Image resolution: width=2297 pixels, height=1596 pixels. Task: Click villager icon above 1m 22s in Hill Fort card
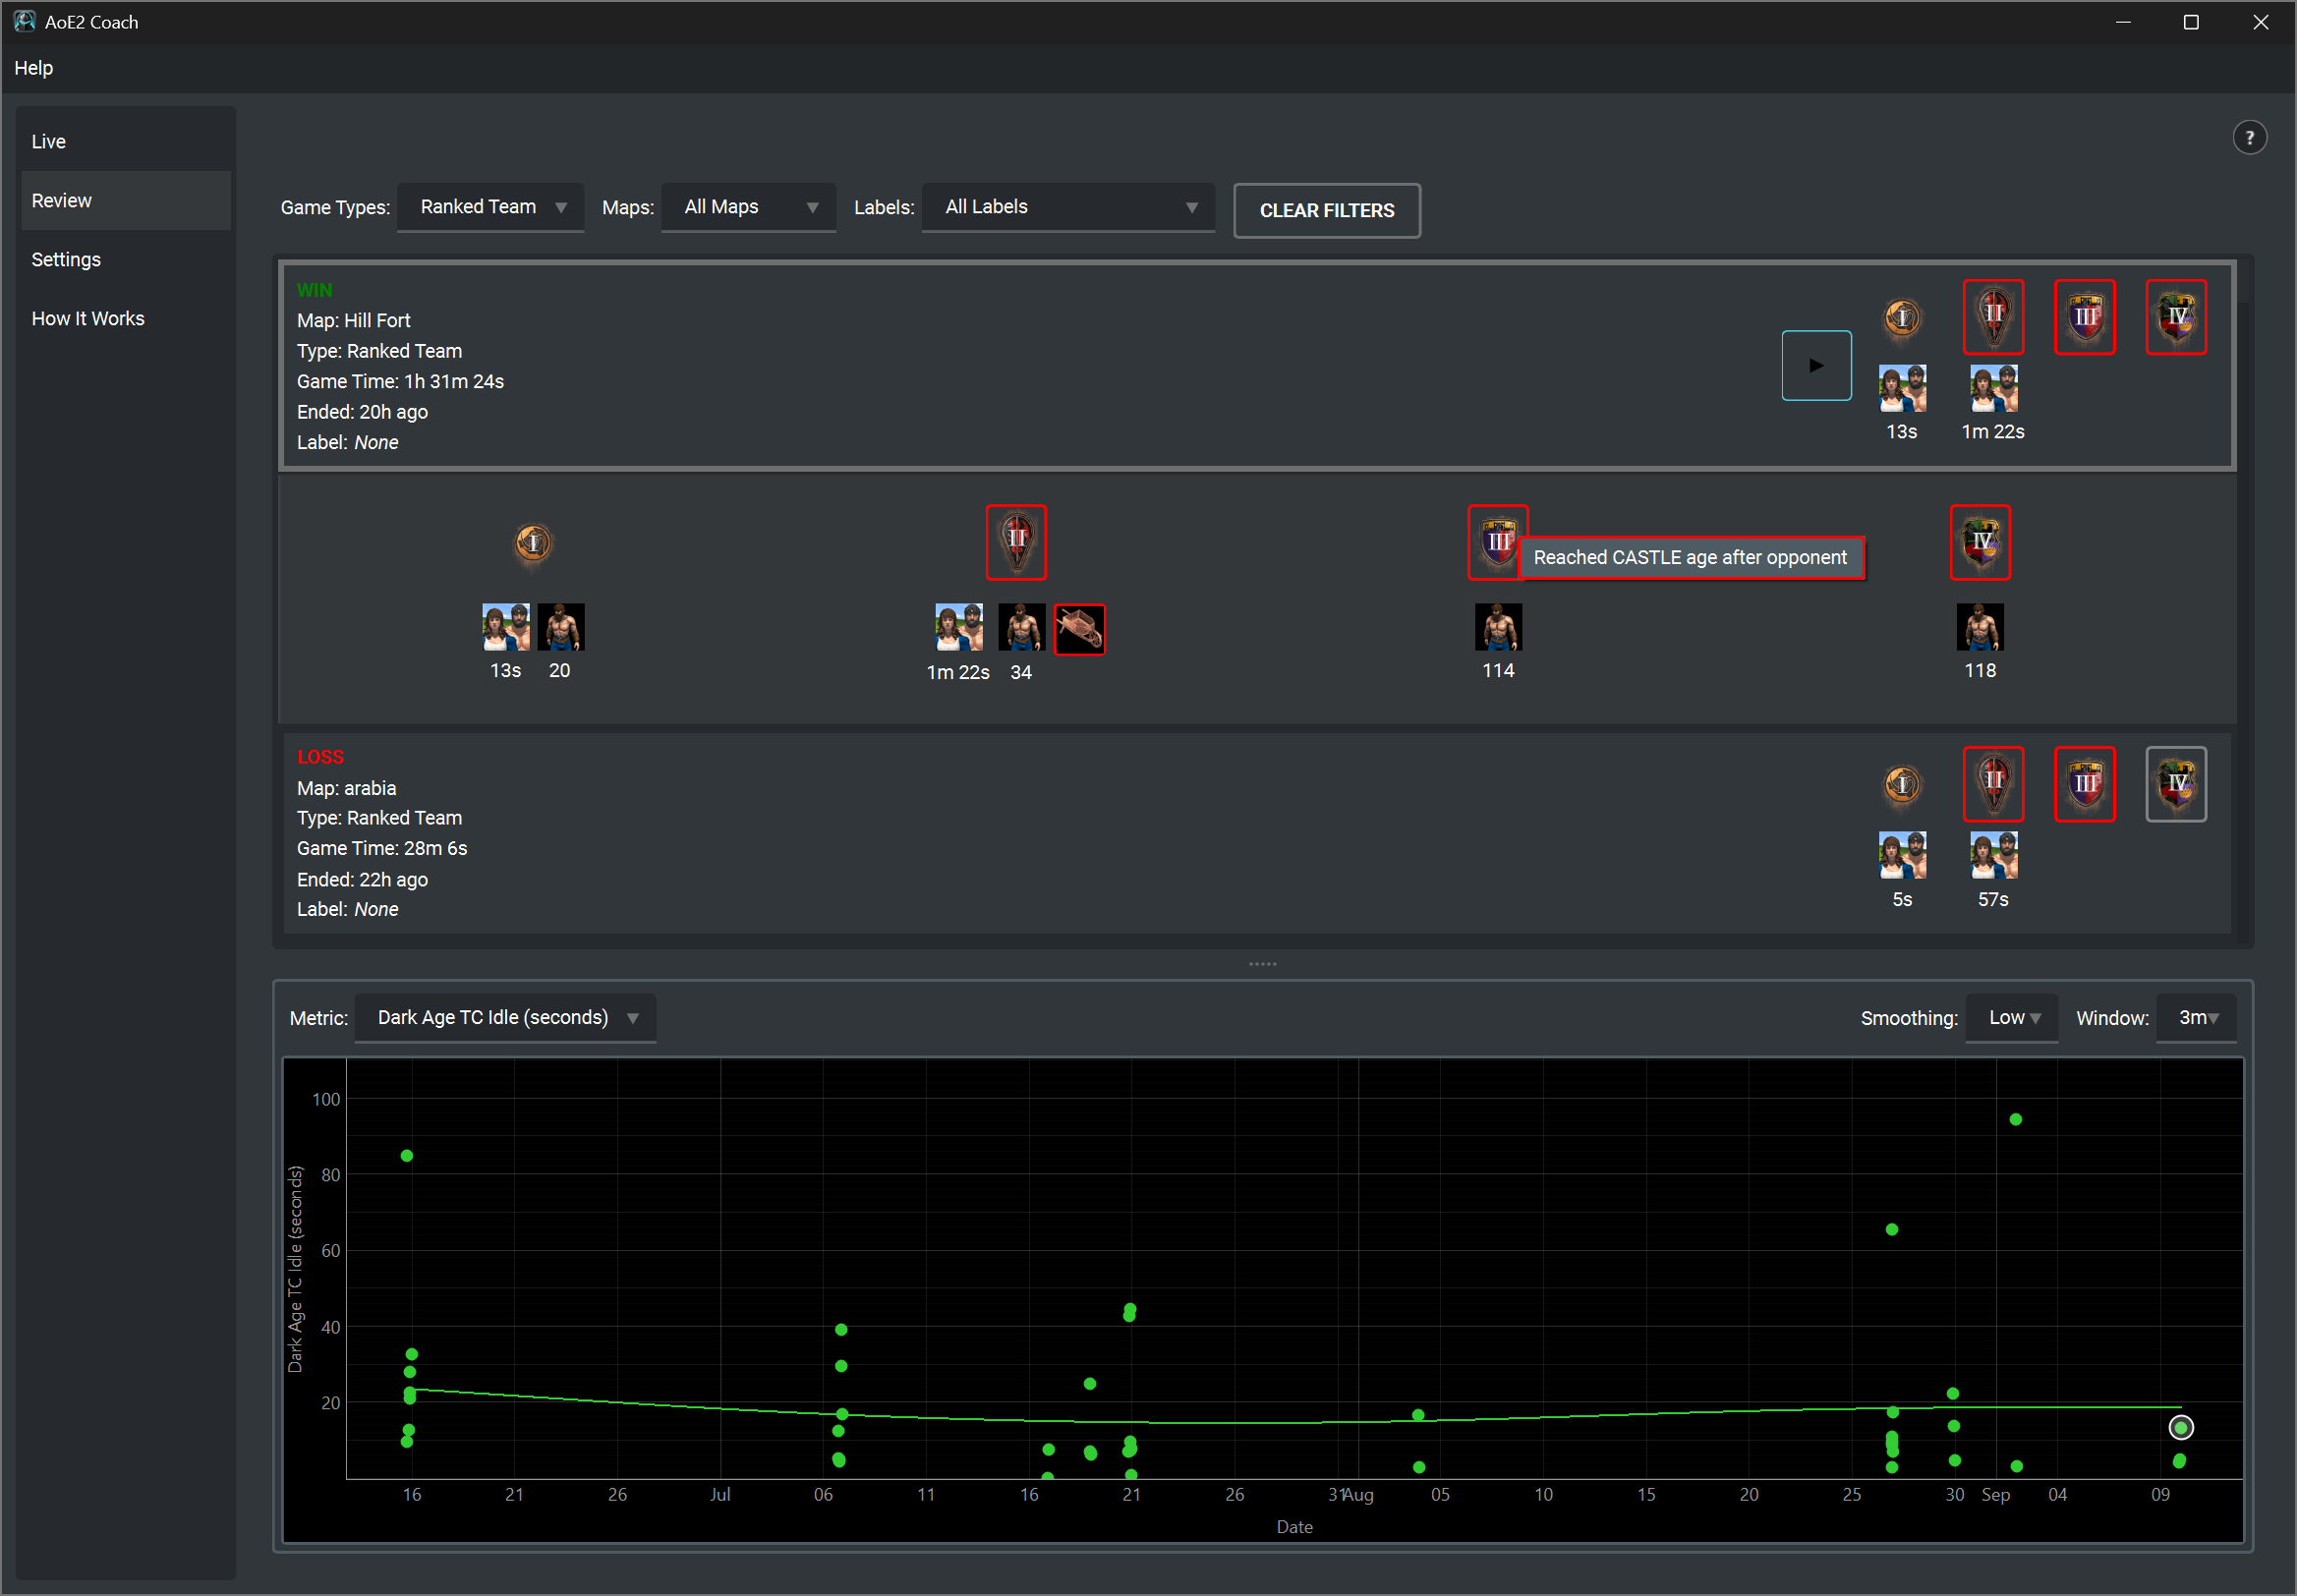(1993, 389)
